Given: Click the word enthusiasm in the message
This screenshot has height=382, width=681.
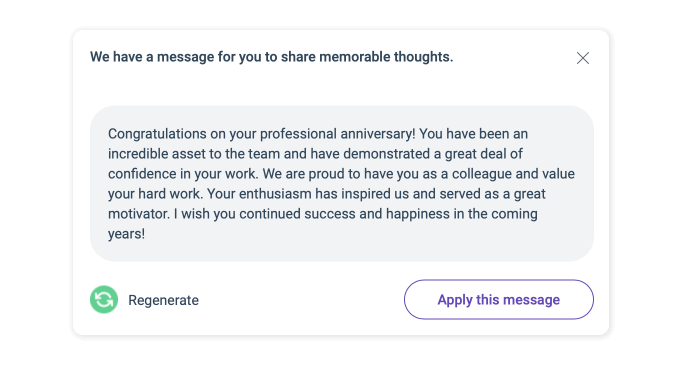Looking at the screenshot, I should click(x=275, y=194).
